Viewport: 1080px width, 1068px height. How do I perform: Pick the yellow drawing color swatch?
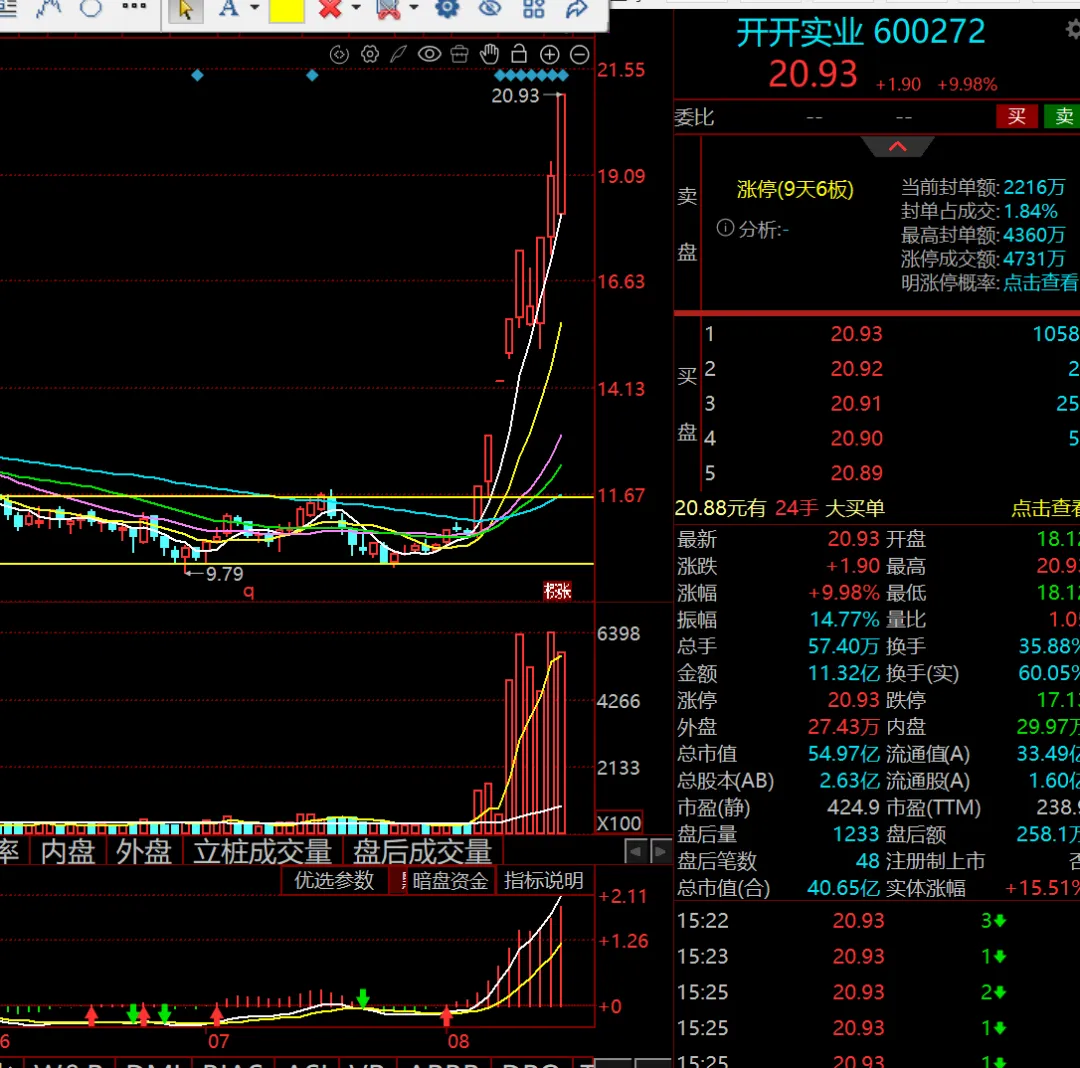click(x=287, y=10)
